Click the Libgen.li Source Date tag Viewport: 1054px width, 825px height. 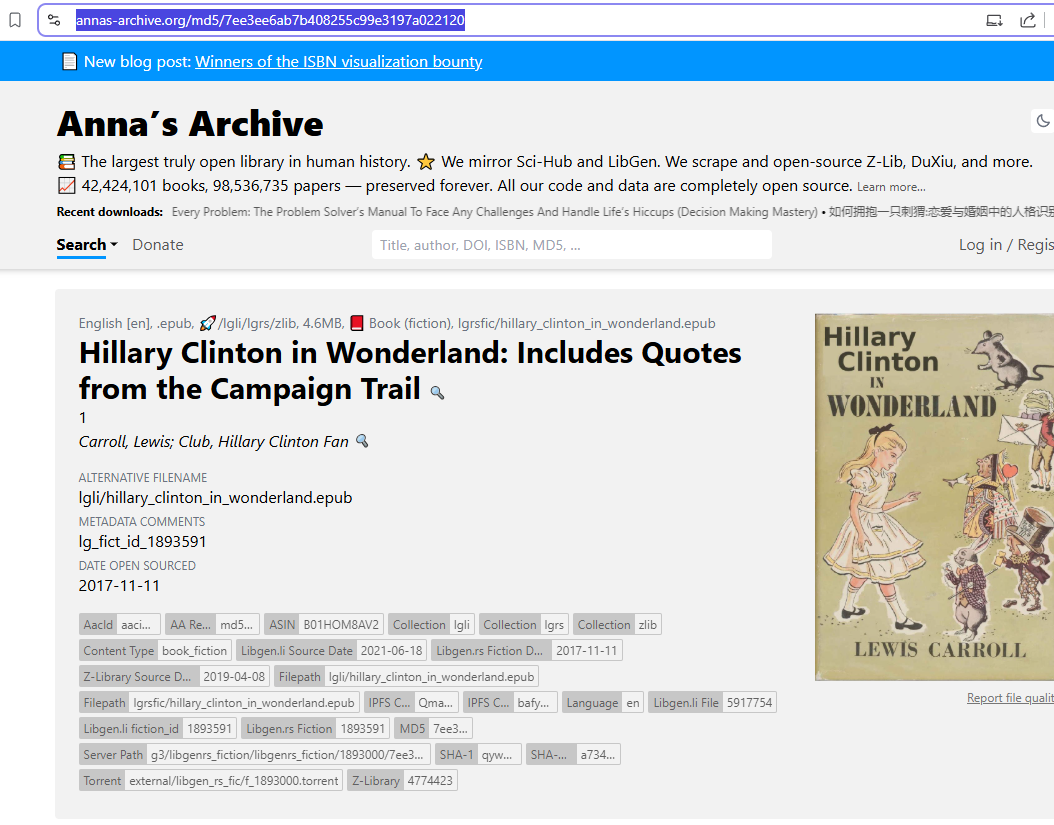(332, 651)
